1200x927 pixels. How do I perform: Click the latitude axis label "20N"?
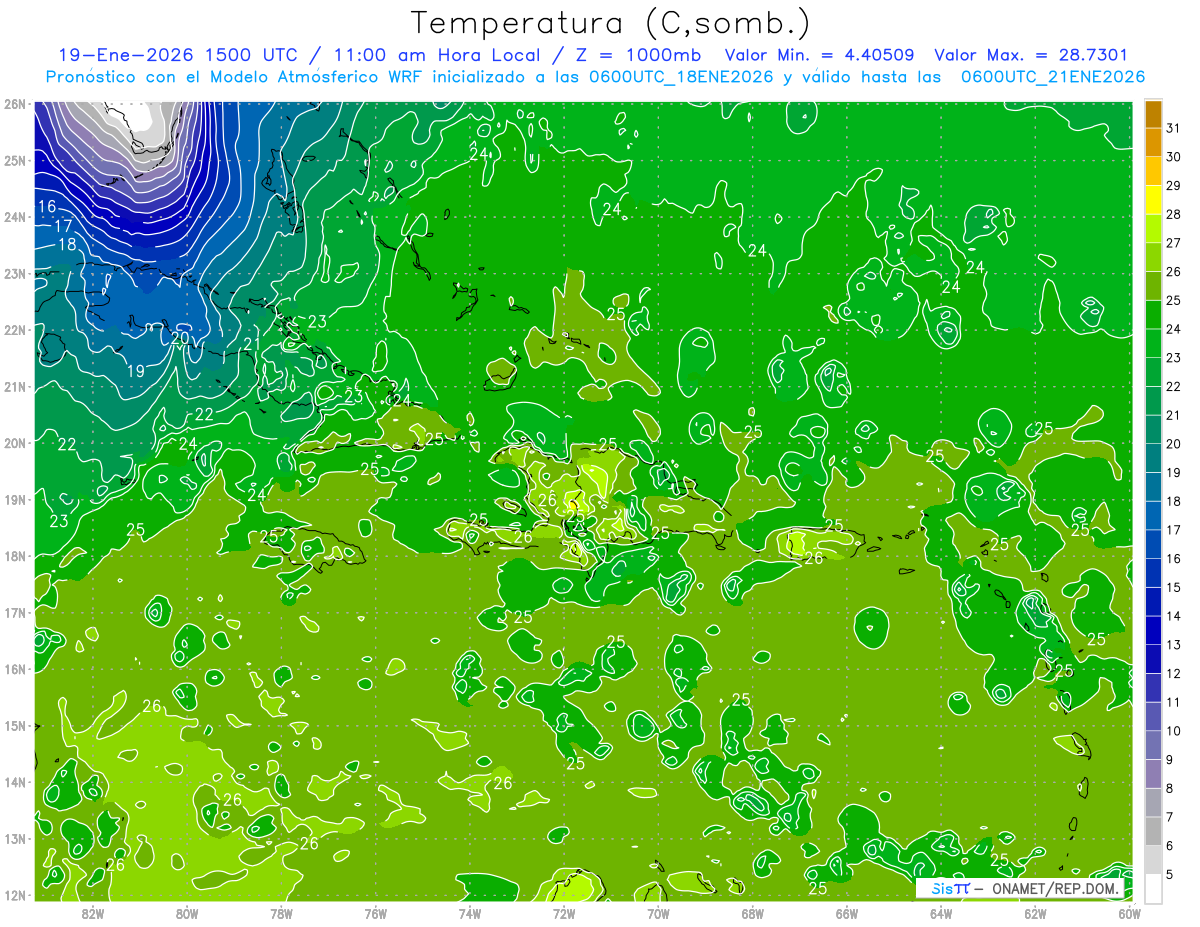[x=14, y=442]
